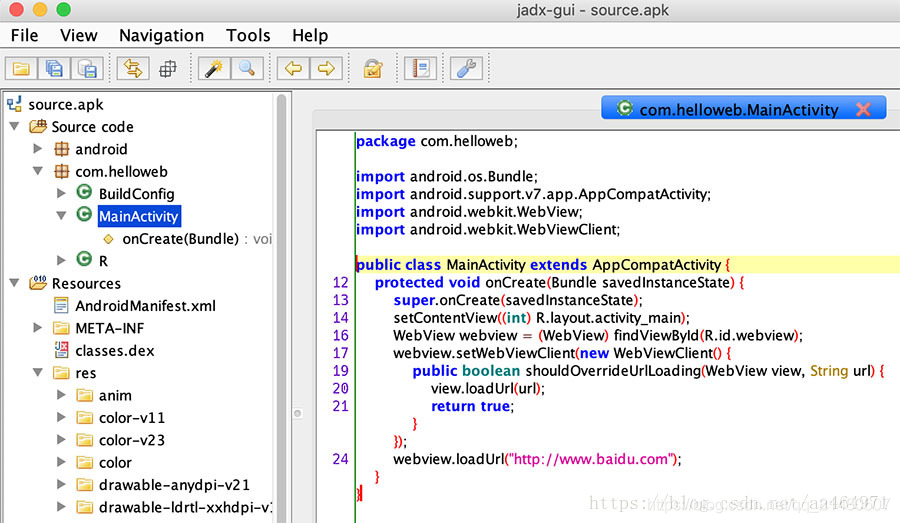Click AppCompatActivity in class declaration
Image resolution: width=900 pixels, height=523 pixels.
[x=656, y=265]
